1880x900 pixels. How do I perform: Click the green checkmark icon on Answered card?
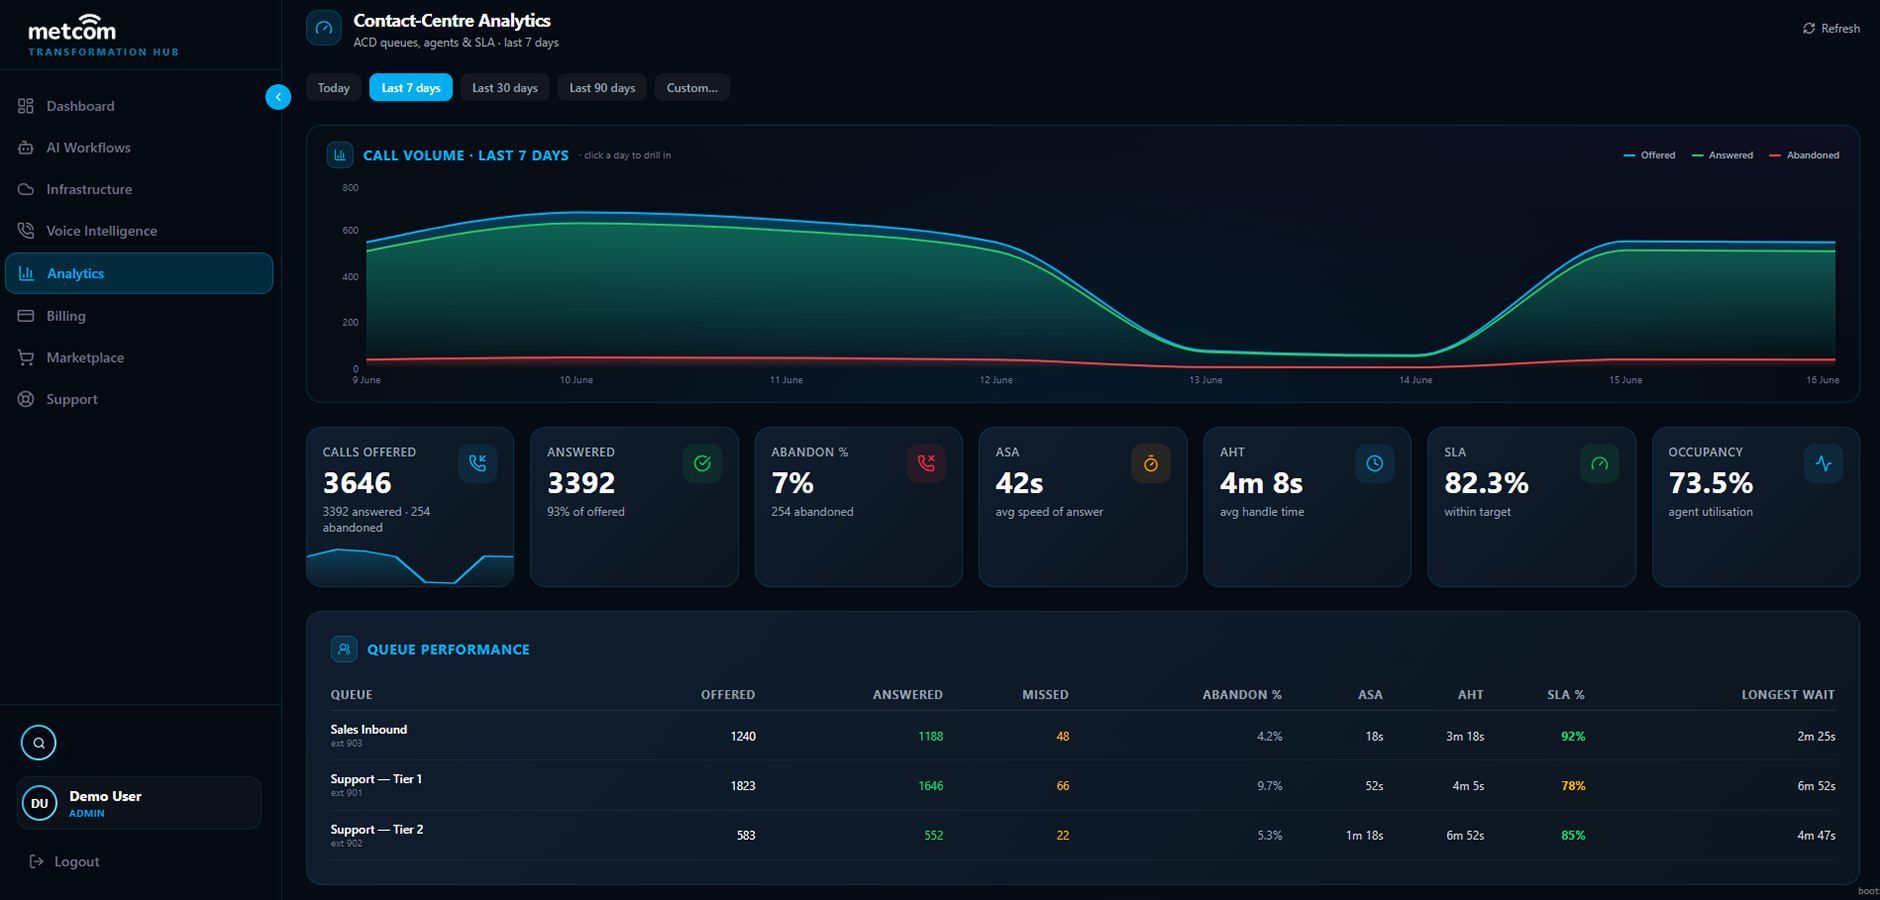pyautogui.click(x=702, y=463)
